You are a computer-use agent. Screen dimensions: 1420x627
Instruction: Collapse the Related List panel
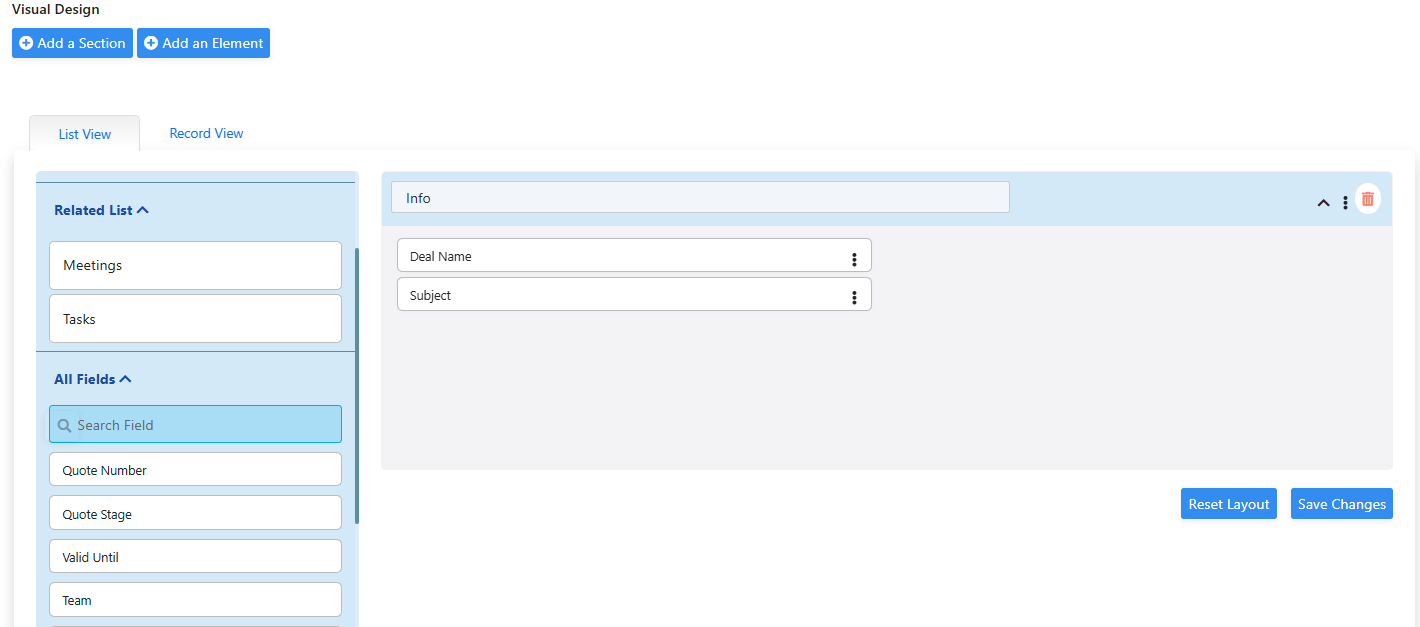[142, 210]
